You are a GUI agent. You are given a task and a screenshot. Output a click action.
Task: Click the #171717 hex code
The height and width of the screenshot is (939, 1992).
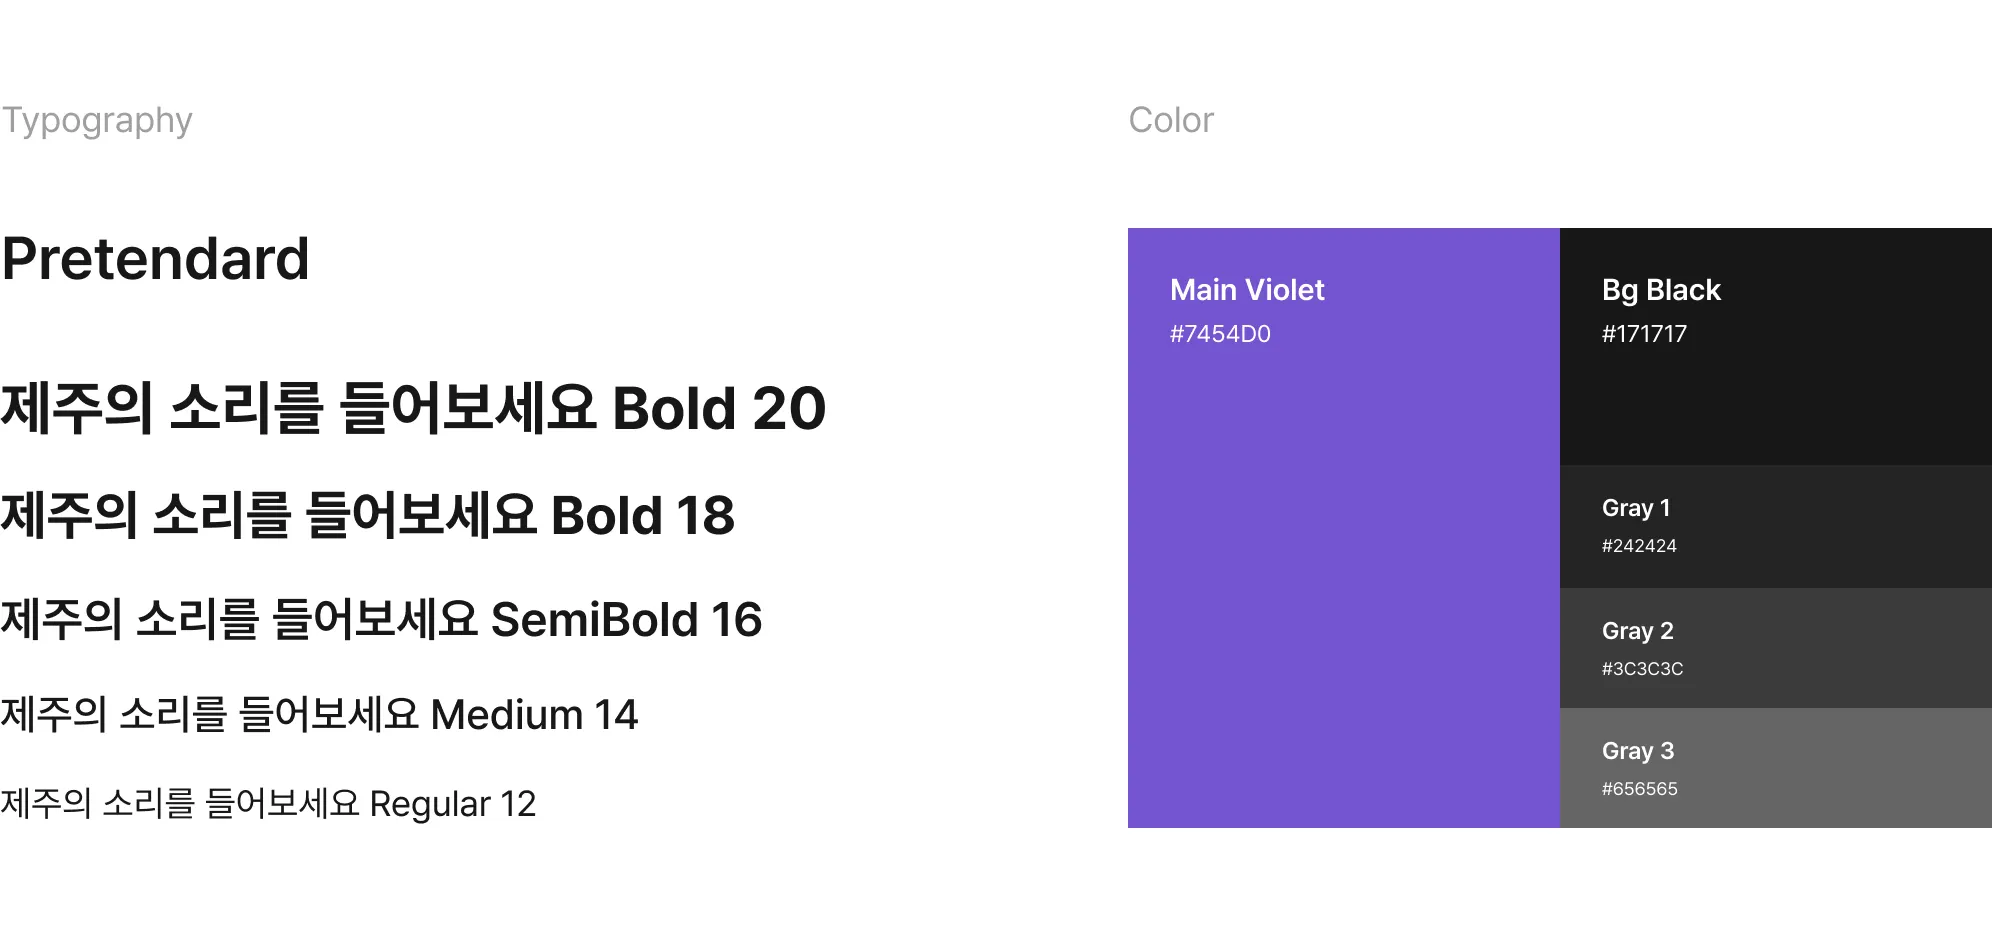click(1644, 334)
